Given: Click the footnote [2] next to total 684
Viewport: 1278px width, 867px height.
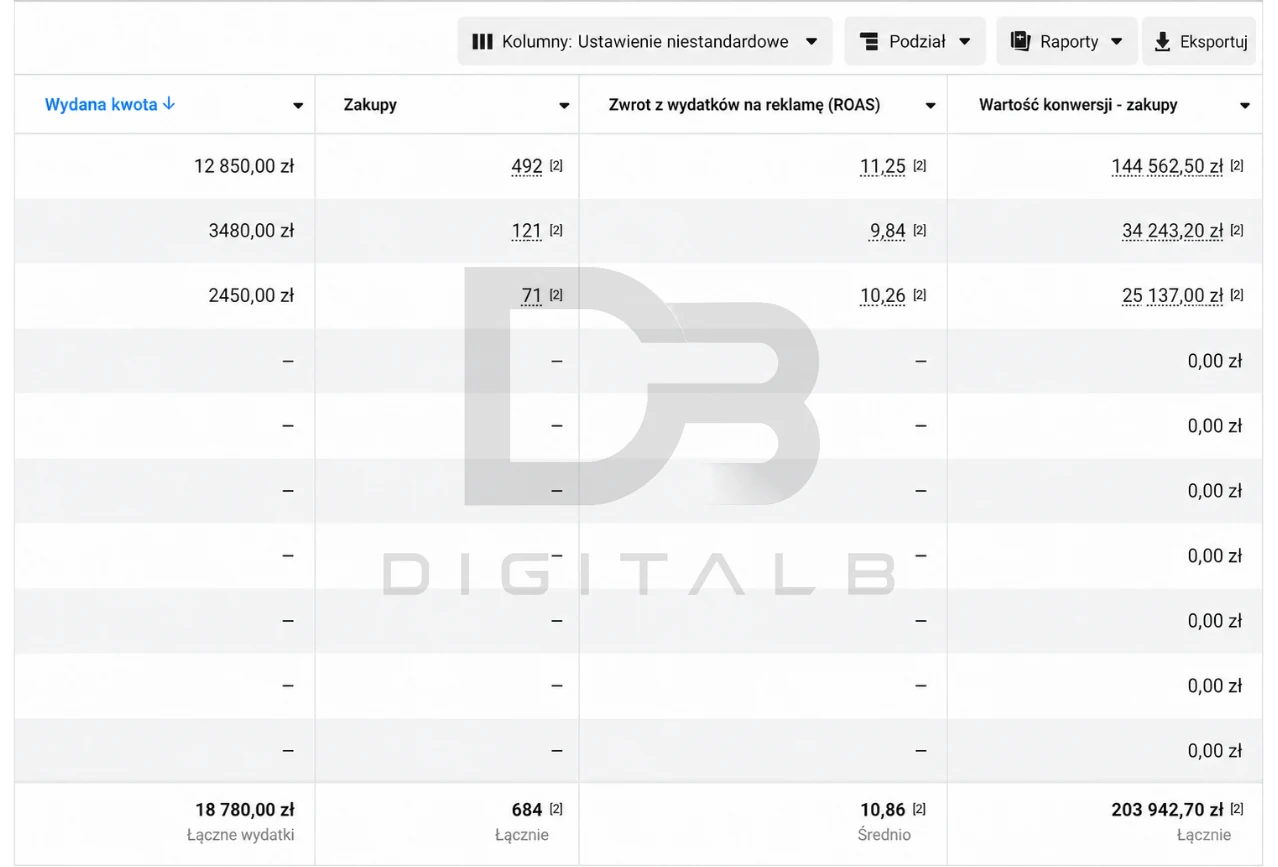Looking at the screenshot, I should coord(556,809).
